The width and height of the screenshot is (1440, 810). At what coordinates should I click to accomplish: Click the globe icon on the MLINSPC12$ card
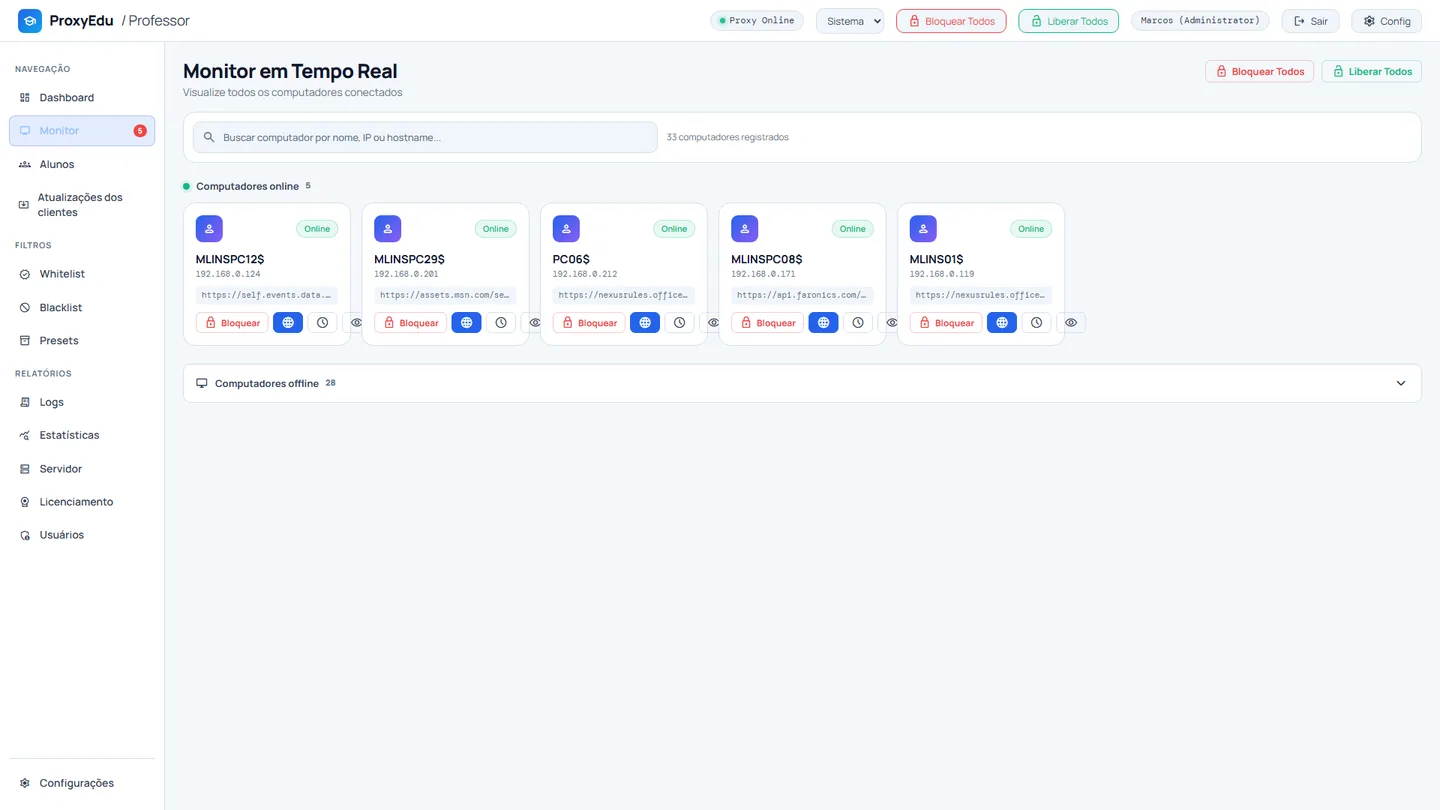point(288,323)
